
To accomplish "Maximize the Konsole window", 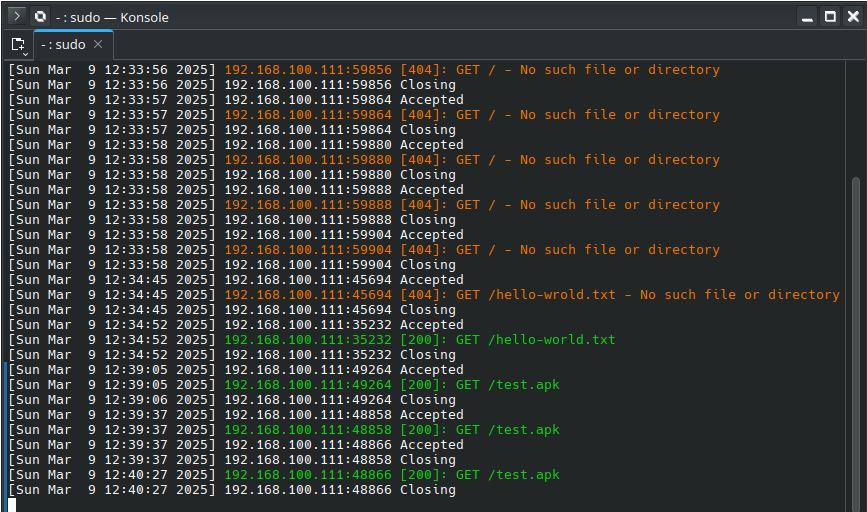I will point(831,17).
